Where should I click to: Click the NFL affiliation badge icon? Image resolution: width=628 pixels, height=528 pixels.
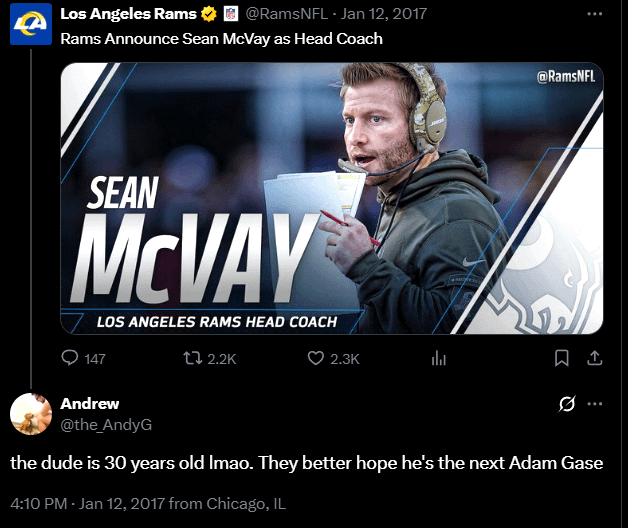tap(231, 14)
